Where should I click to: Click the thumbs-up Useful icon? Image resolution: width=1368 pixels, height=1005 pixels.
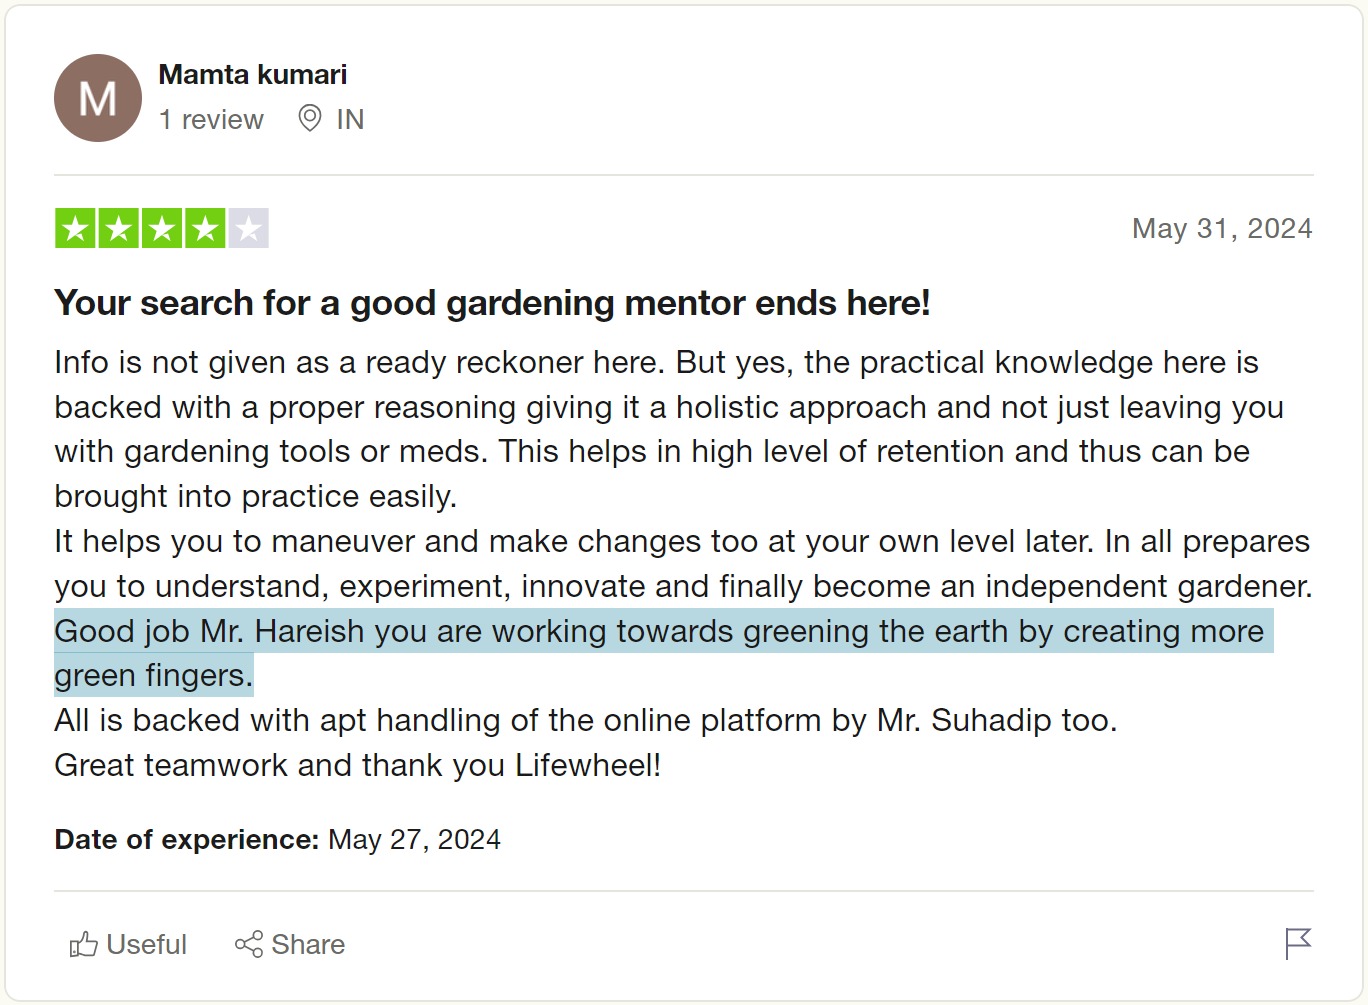(83, 944)
